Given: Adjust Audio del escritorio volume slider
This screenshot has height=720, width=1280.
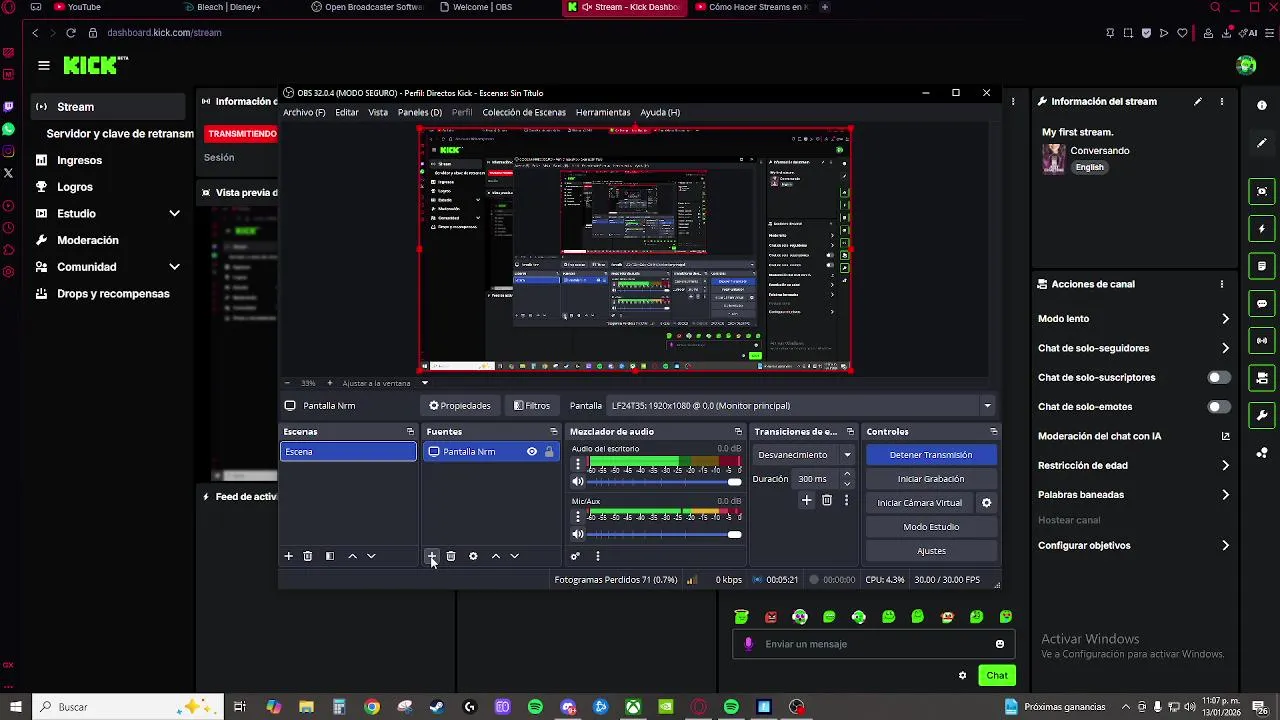Looking at the screenshot, I should click(664, 482).
